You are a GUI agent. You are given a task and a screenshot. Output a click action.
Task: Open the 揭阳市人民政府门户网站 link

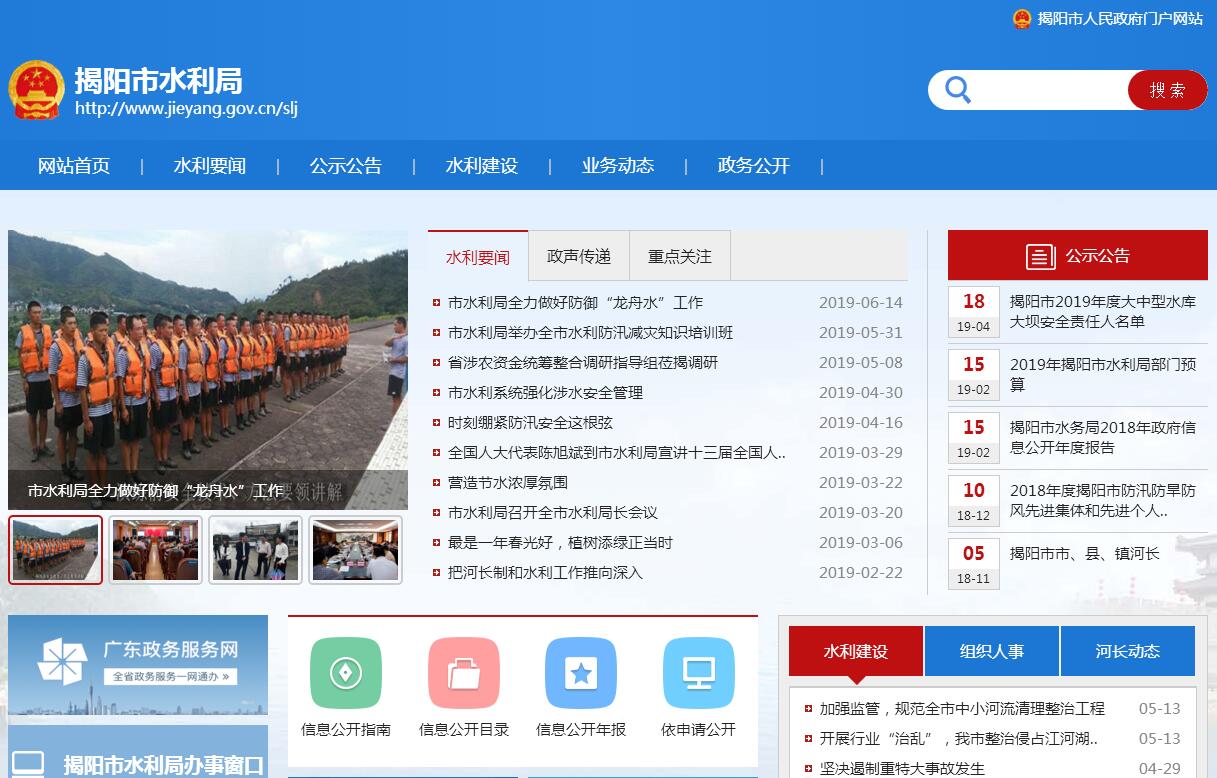1119,18
